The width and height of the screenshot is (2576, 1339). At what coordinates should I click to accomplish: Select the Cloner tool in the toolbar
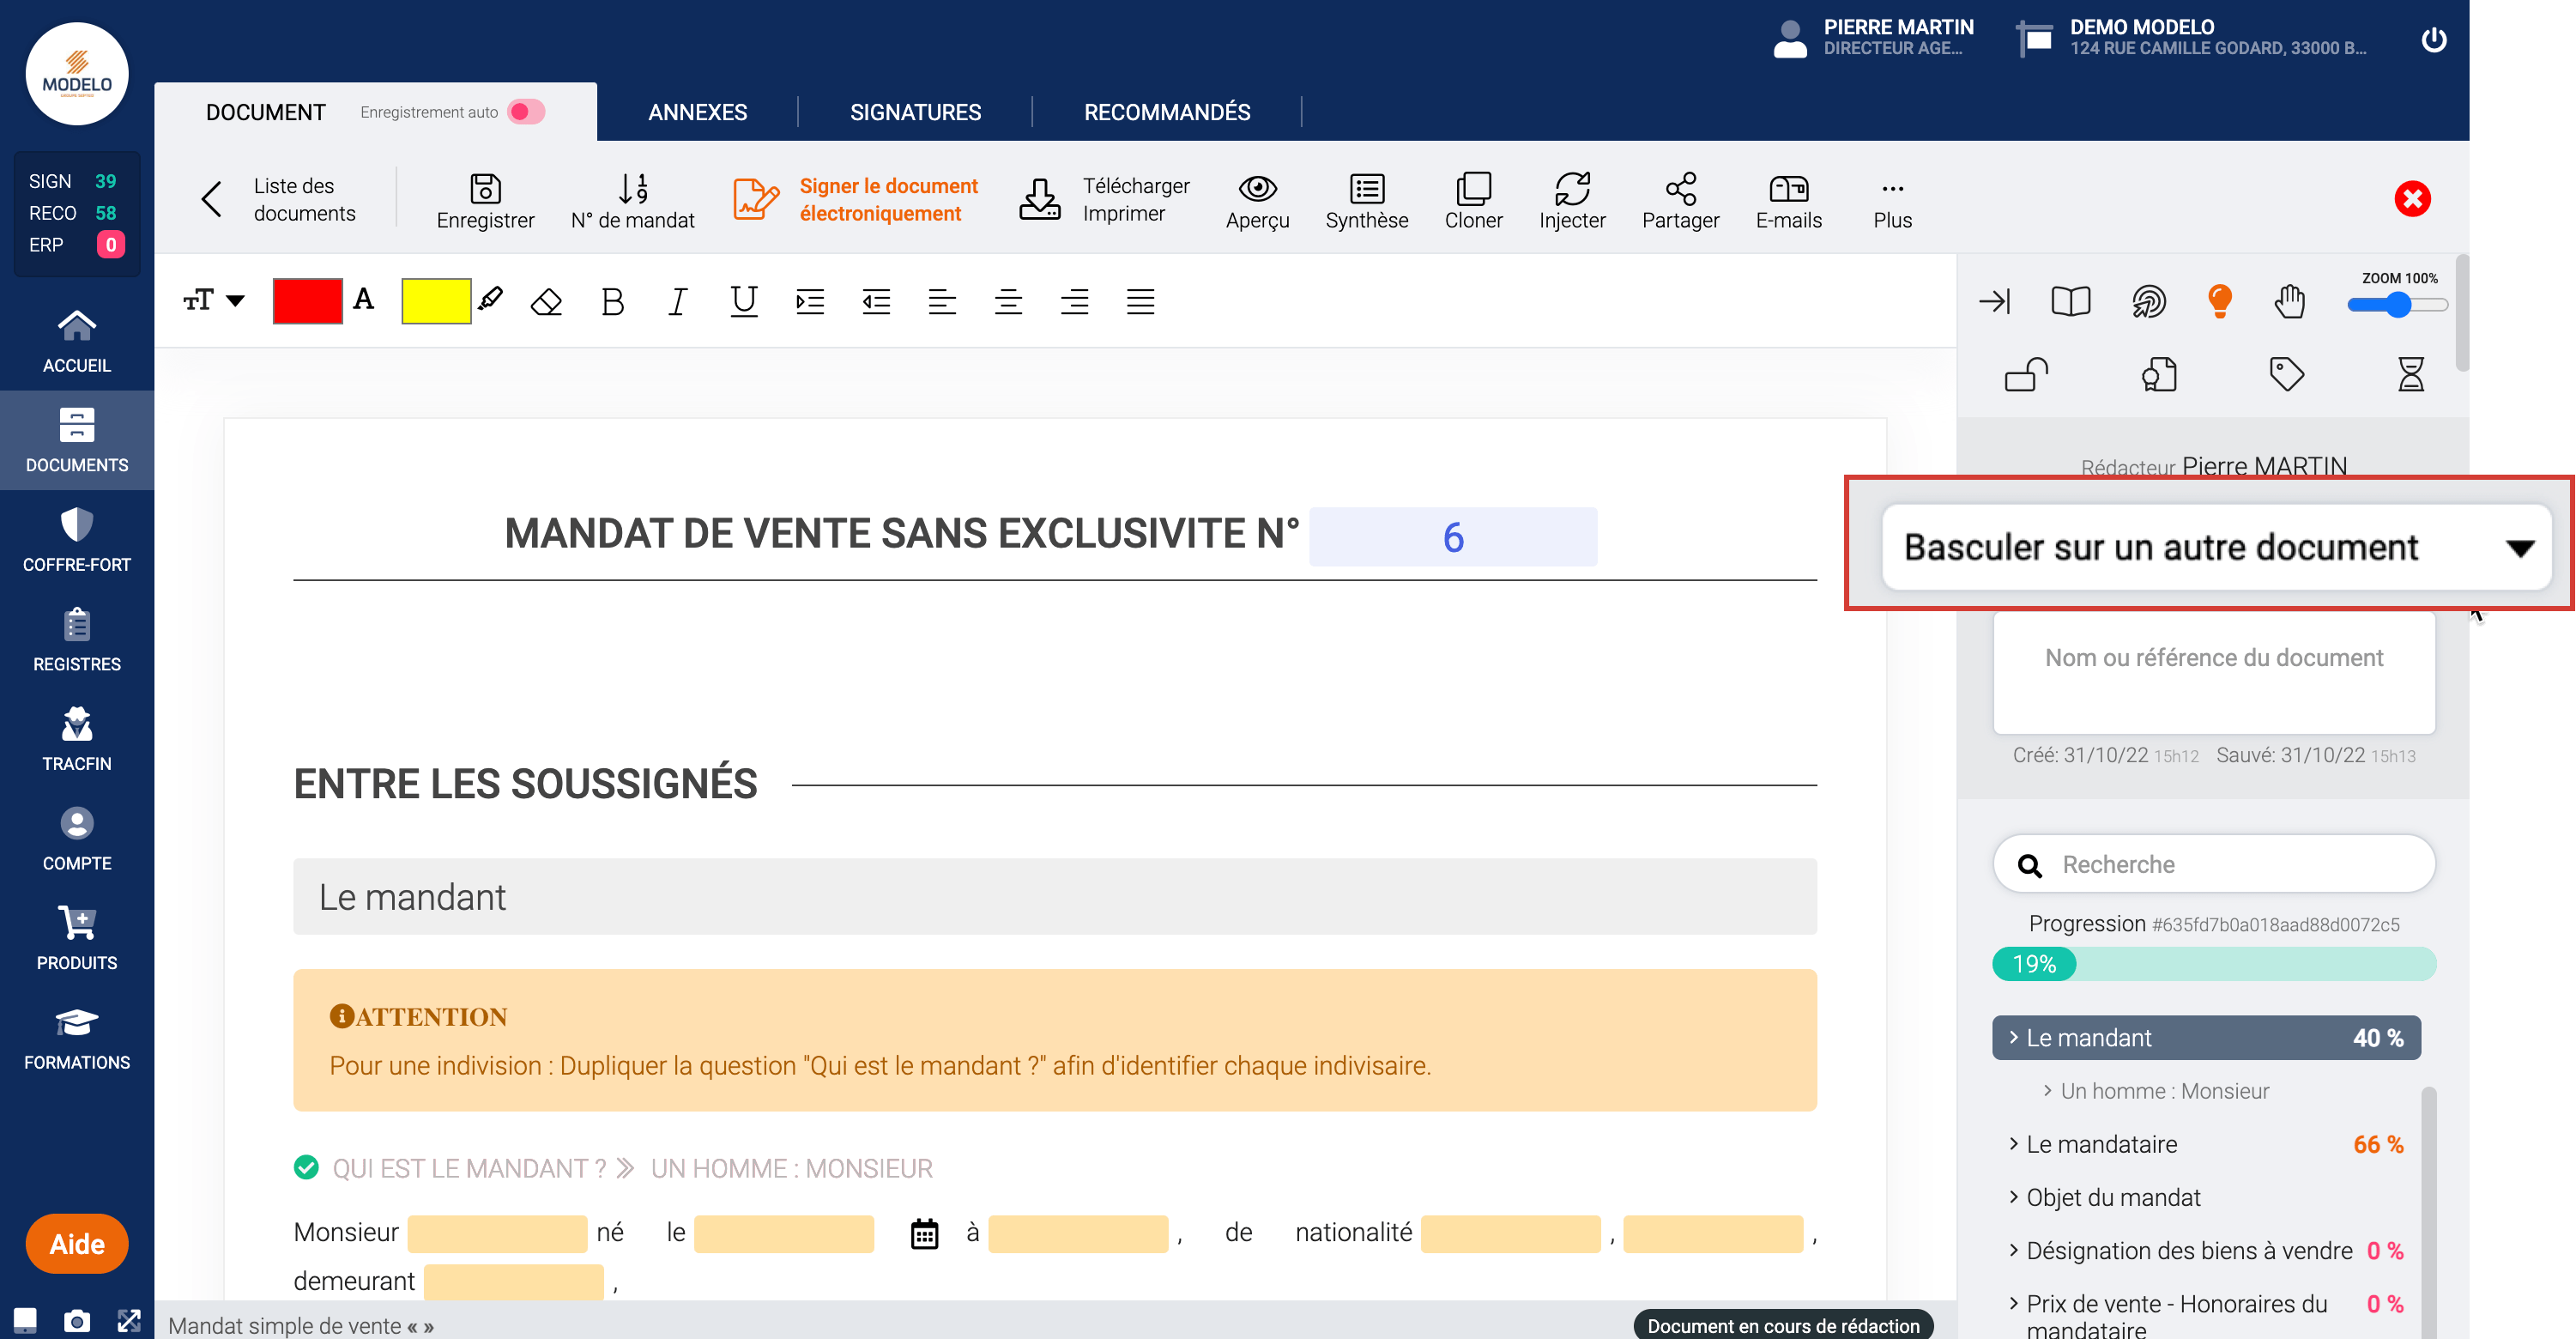pos(1473,199)
